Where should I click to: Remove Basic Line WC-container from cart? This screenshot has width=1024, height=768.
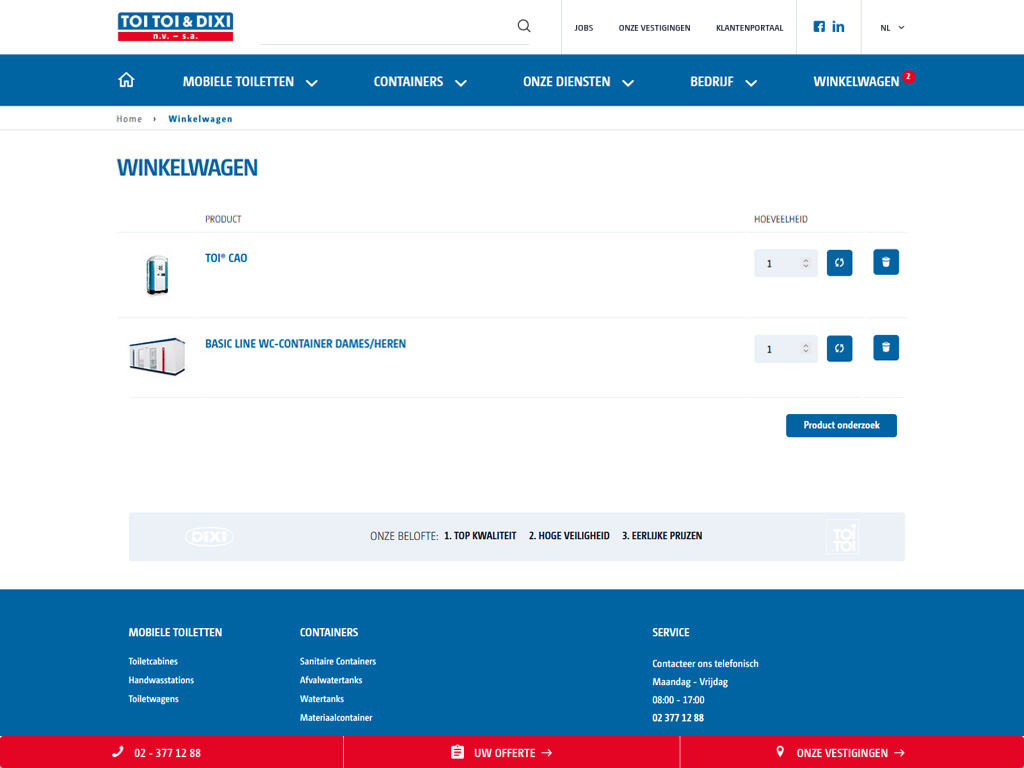click(885, 348)
